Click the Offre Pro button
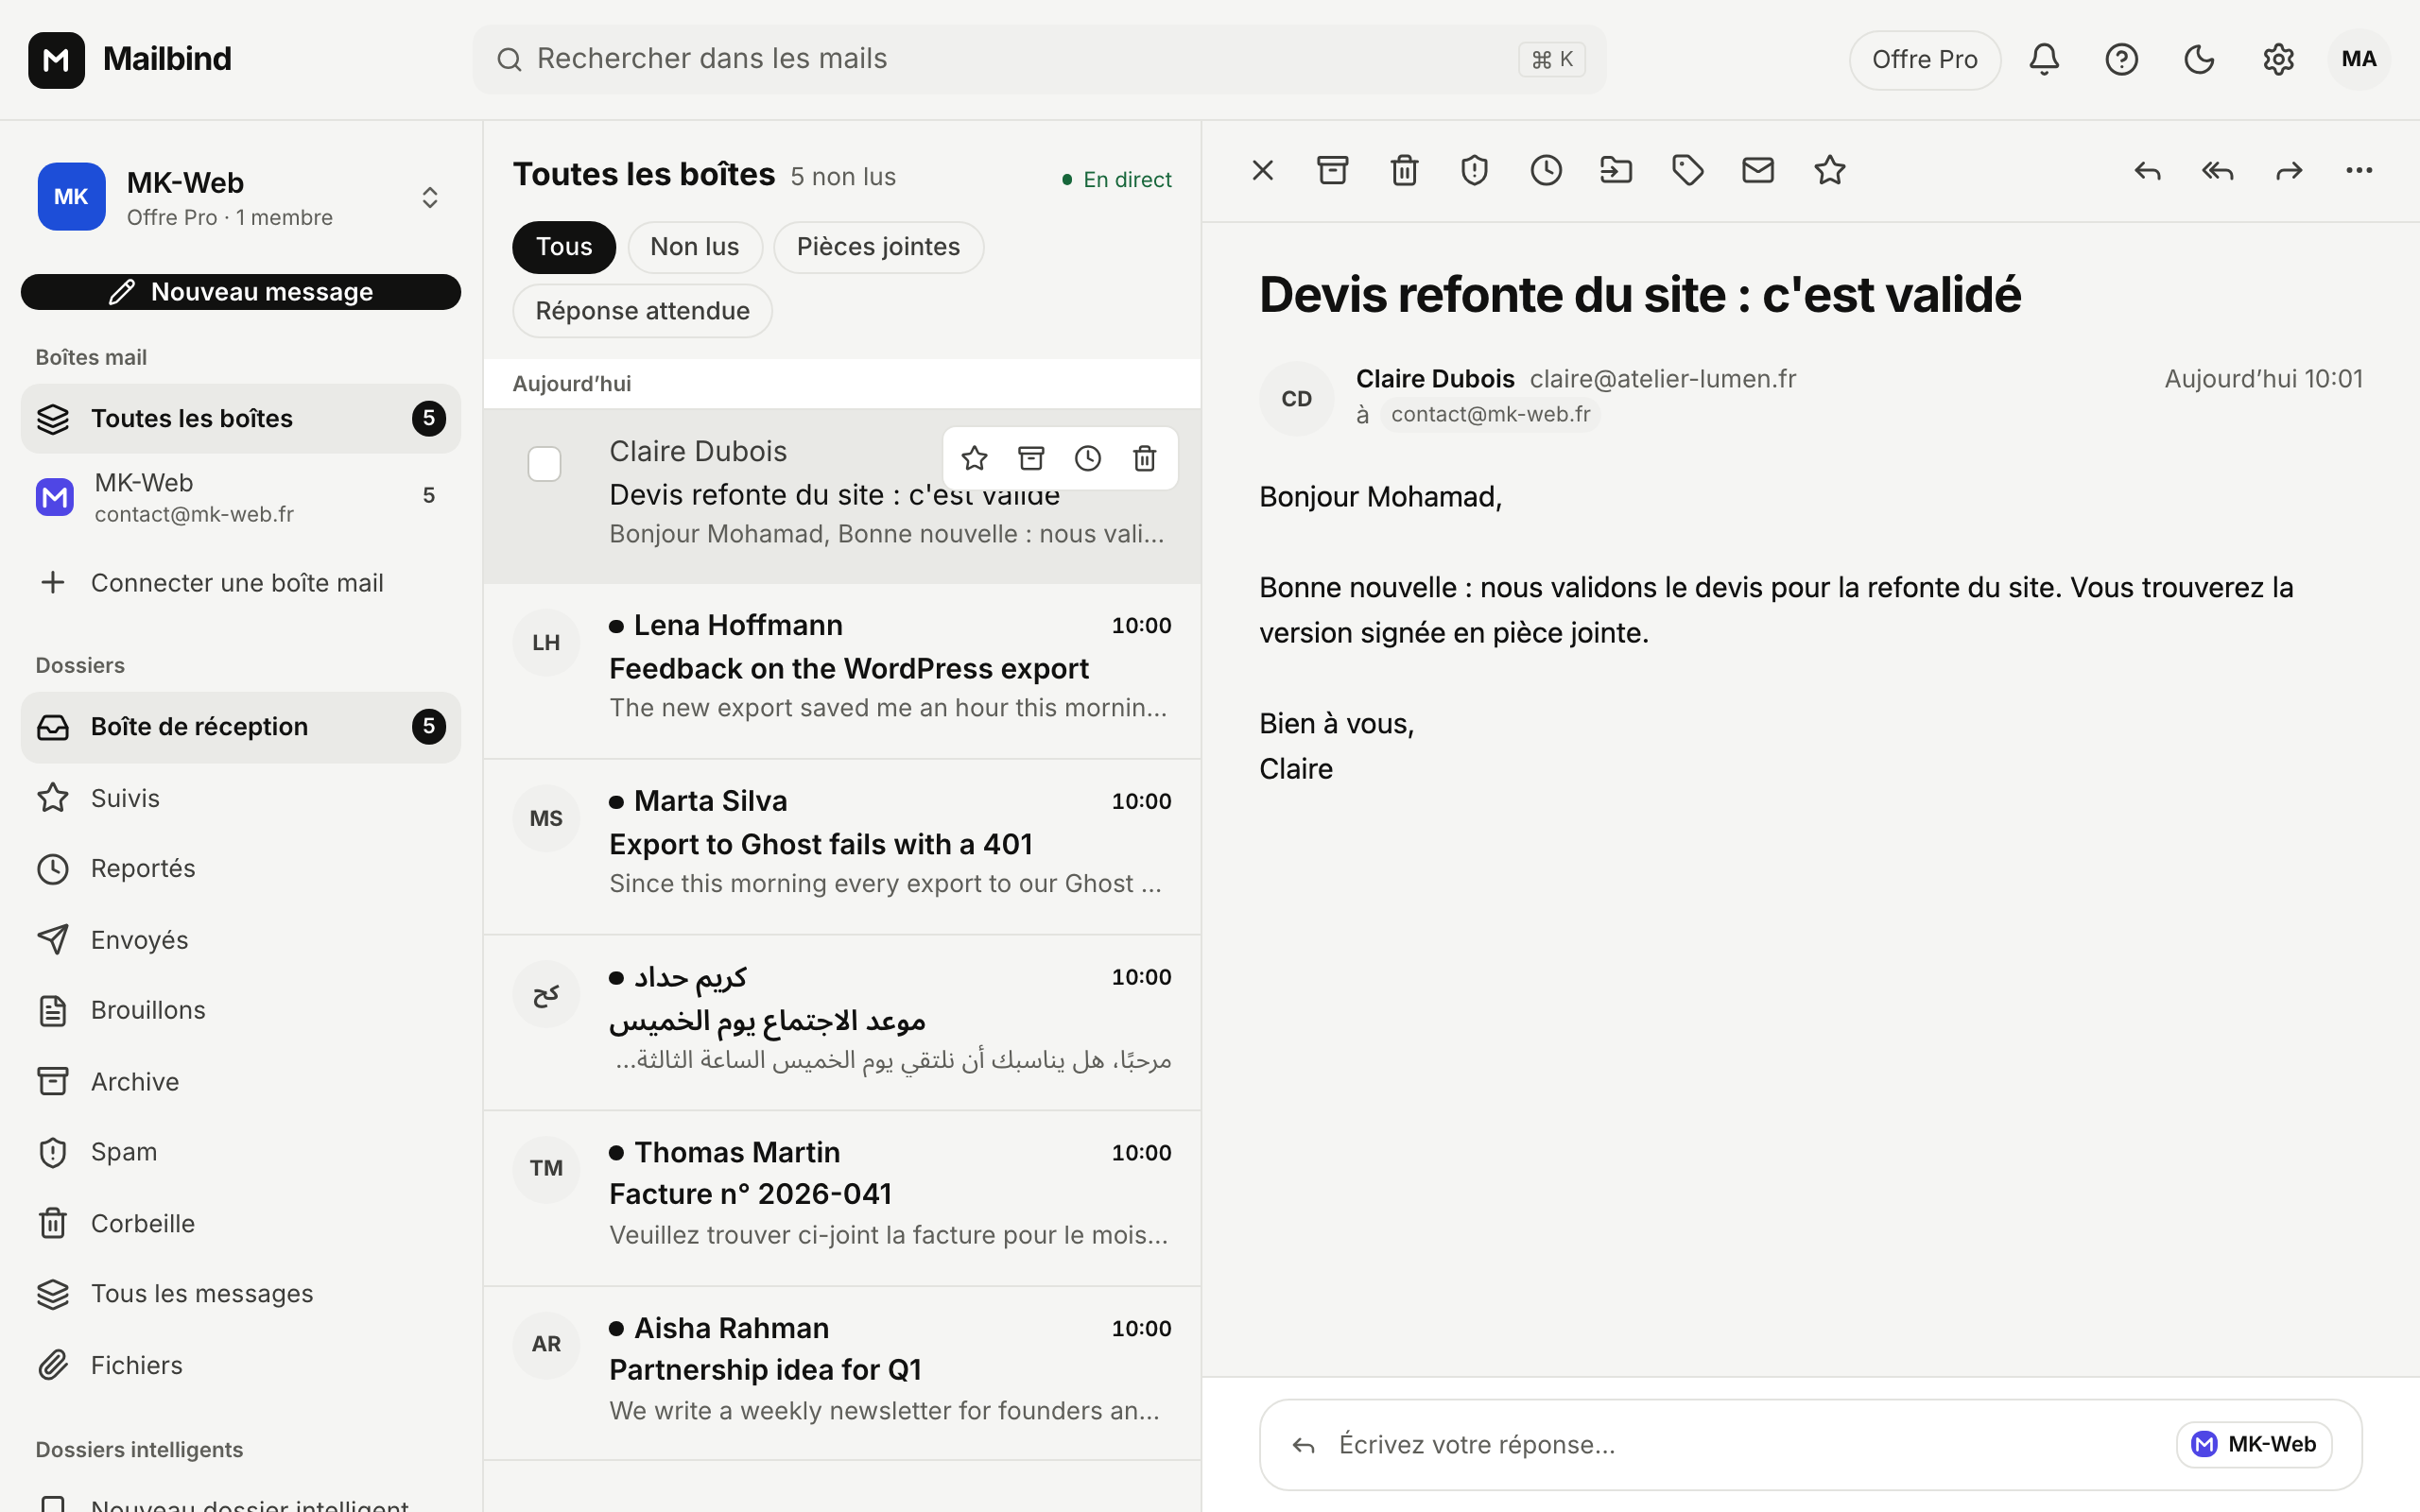The height and width of the screenshot is (1512, 2420). [x=1924, y=59]
